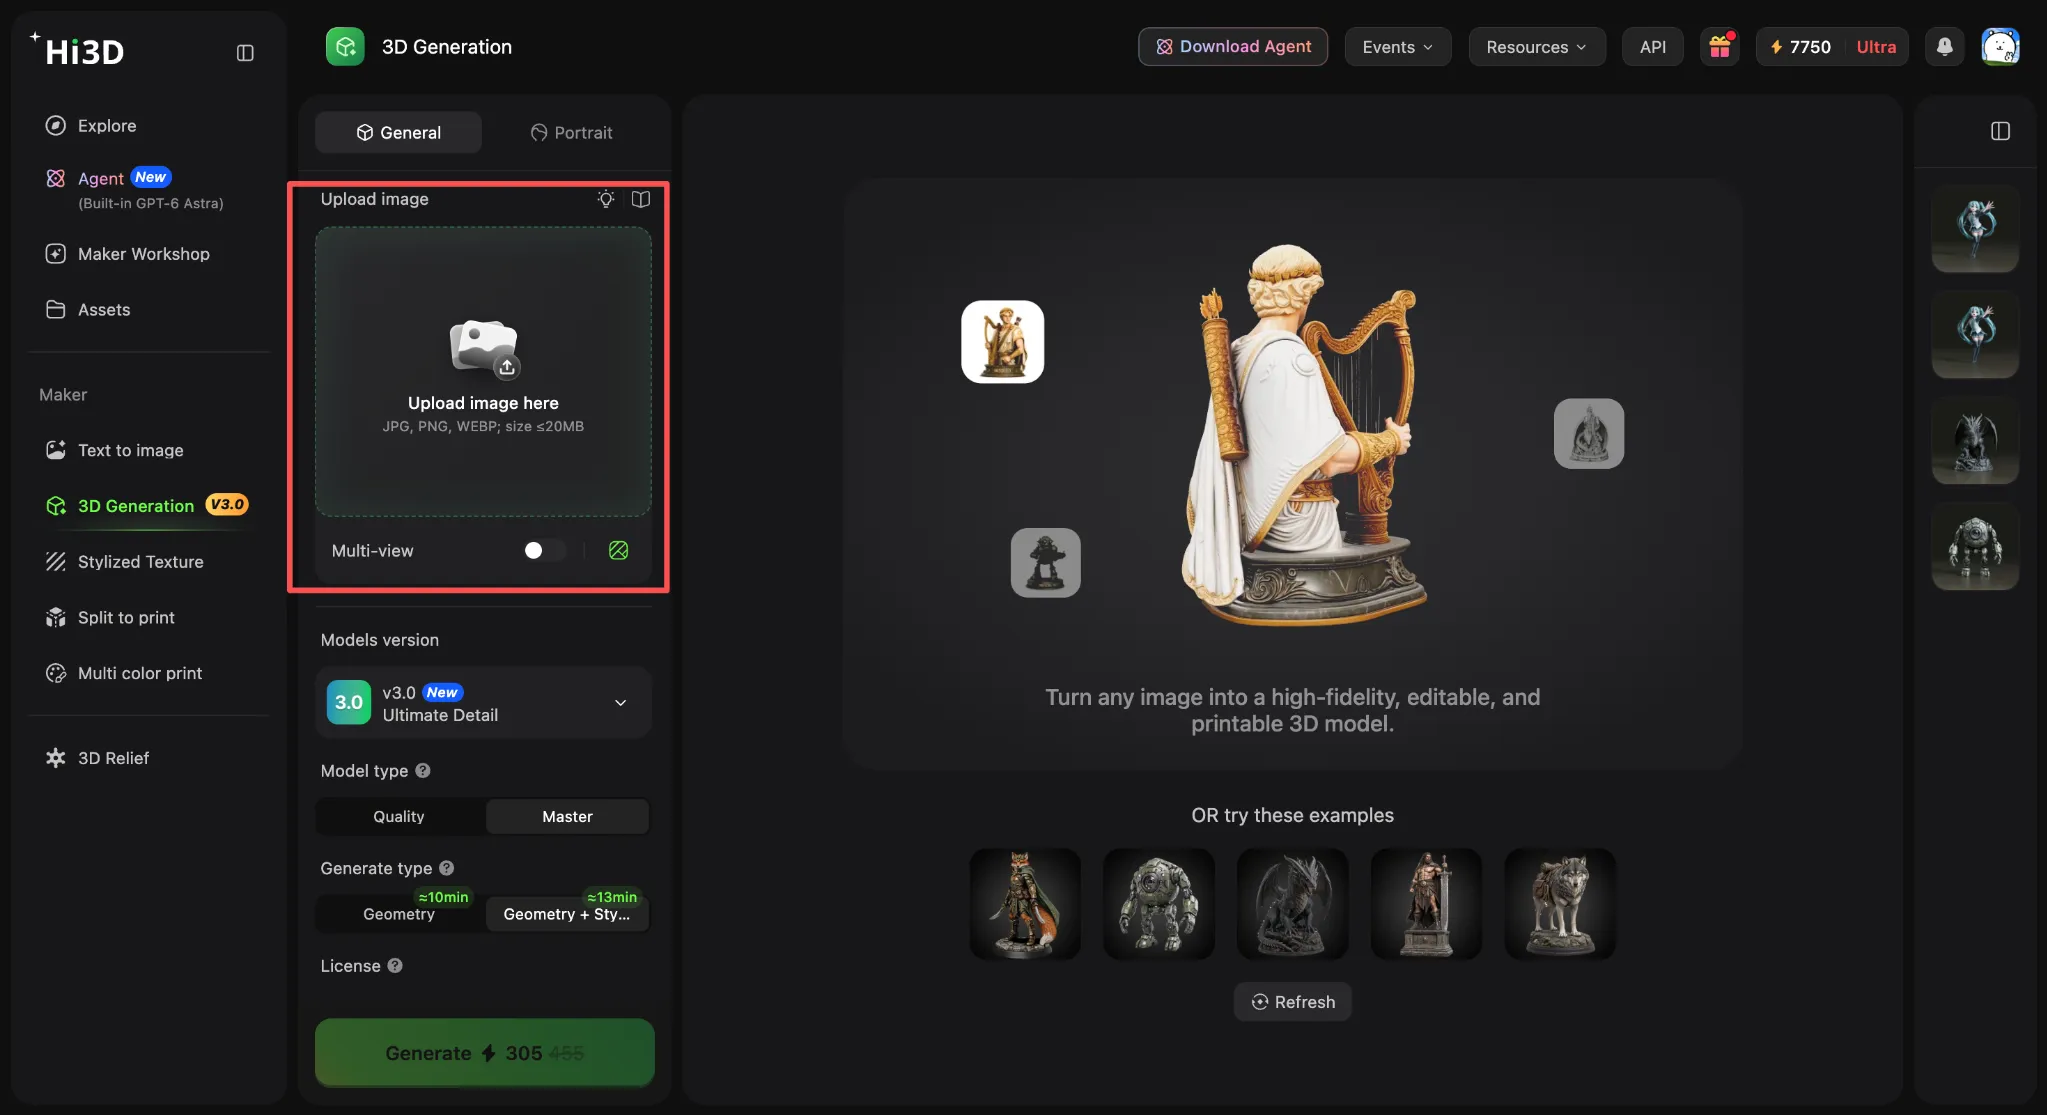This screenshot has width=2047, height=1115.
Task: Open the user profile avatar
Action: [x=2000, y=47]
